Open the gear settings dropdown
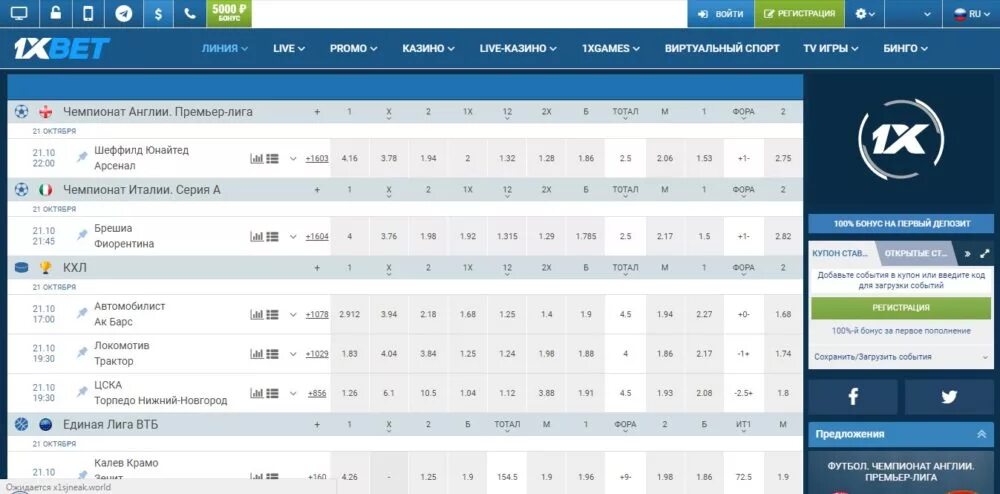Viewport: 1000px width, 494px height. pyautogui.click(x=865, y=13)
